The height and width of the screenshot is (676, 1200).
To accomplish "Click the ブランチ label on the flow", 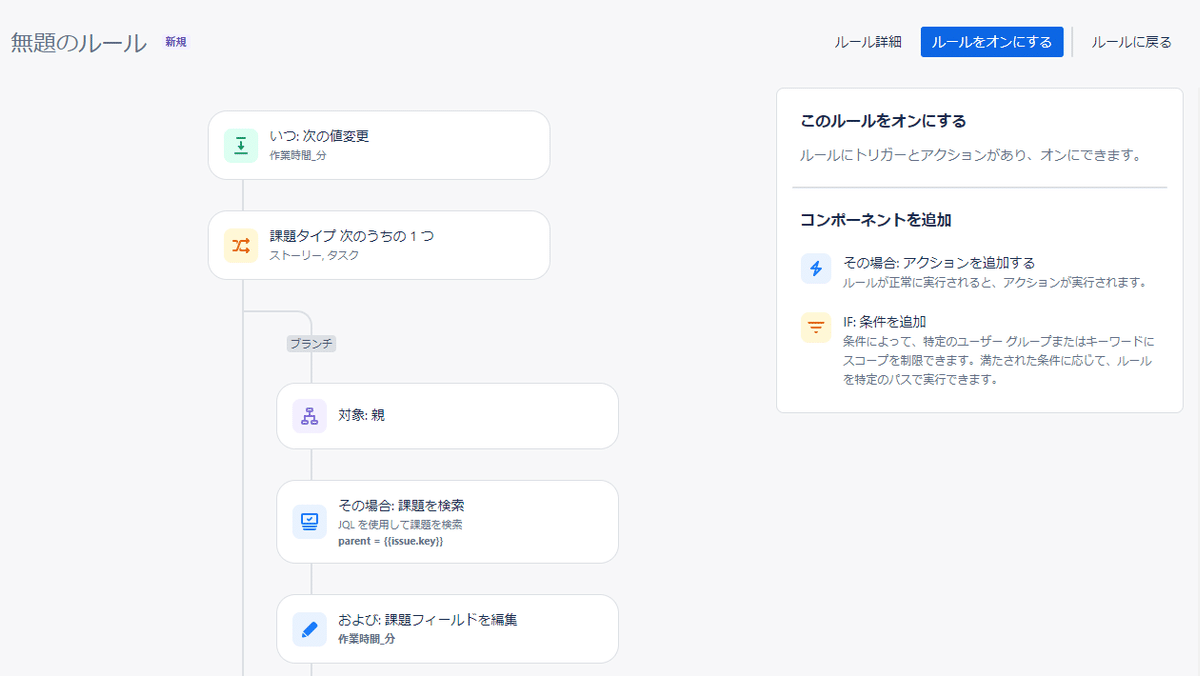I will (312, 343).
